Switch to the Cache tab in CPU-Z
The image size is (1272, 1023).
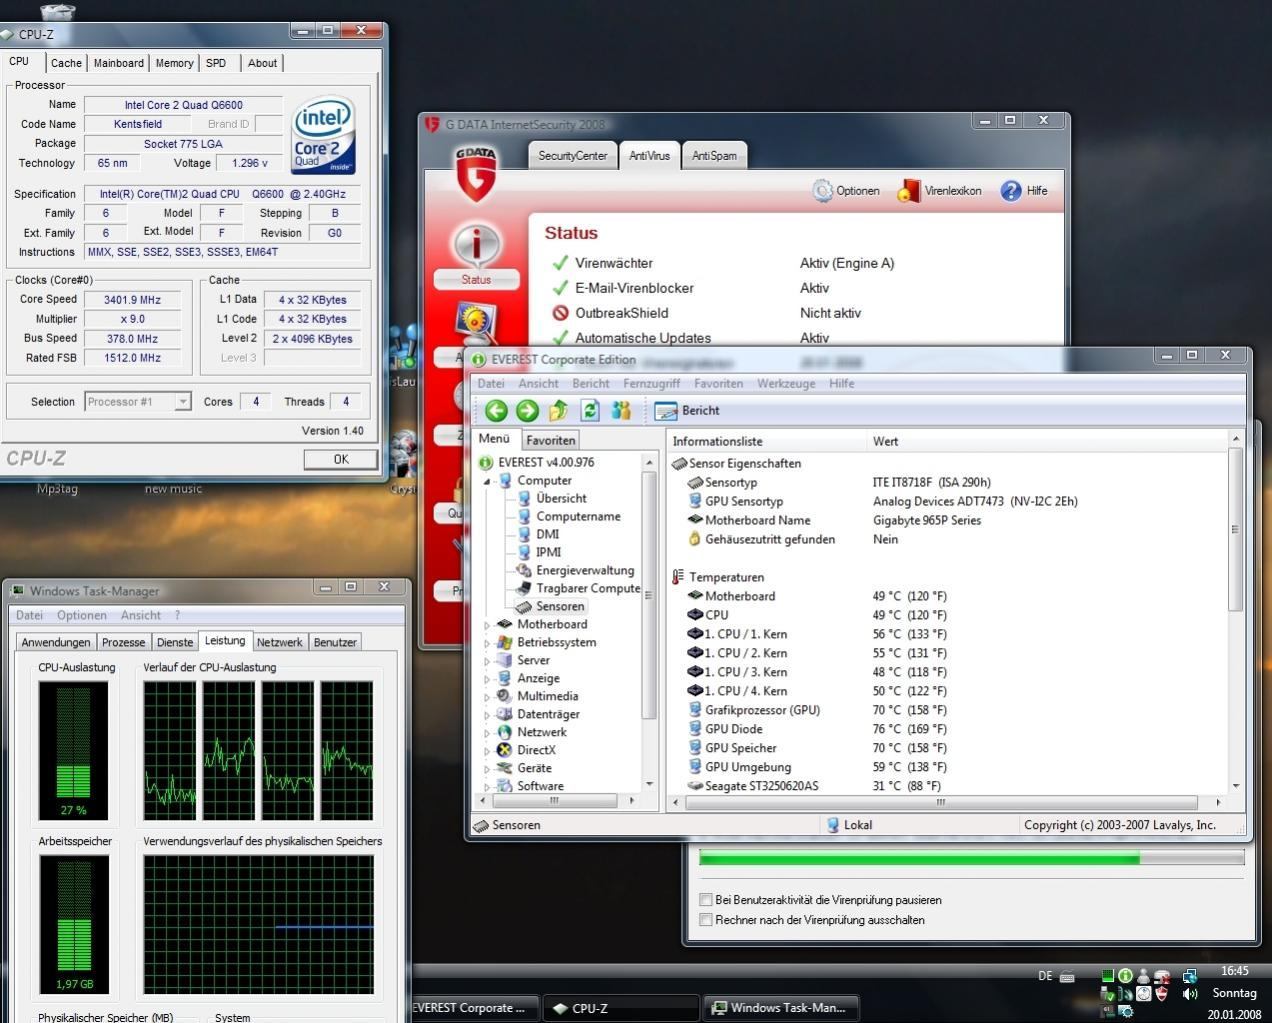coord(66,63)
